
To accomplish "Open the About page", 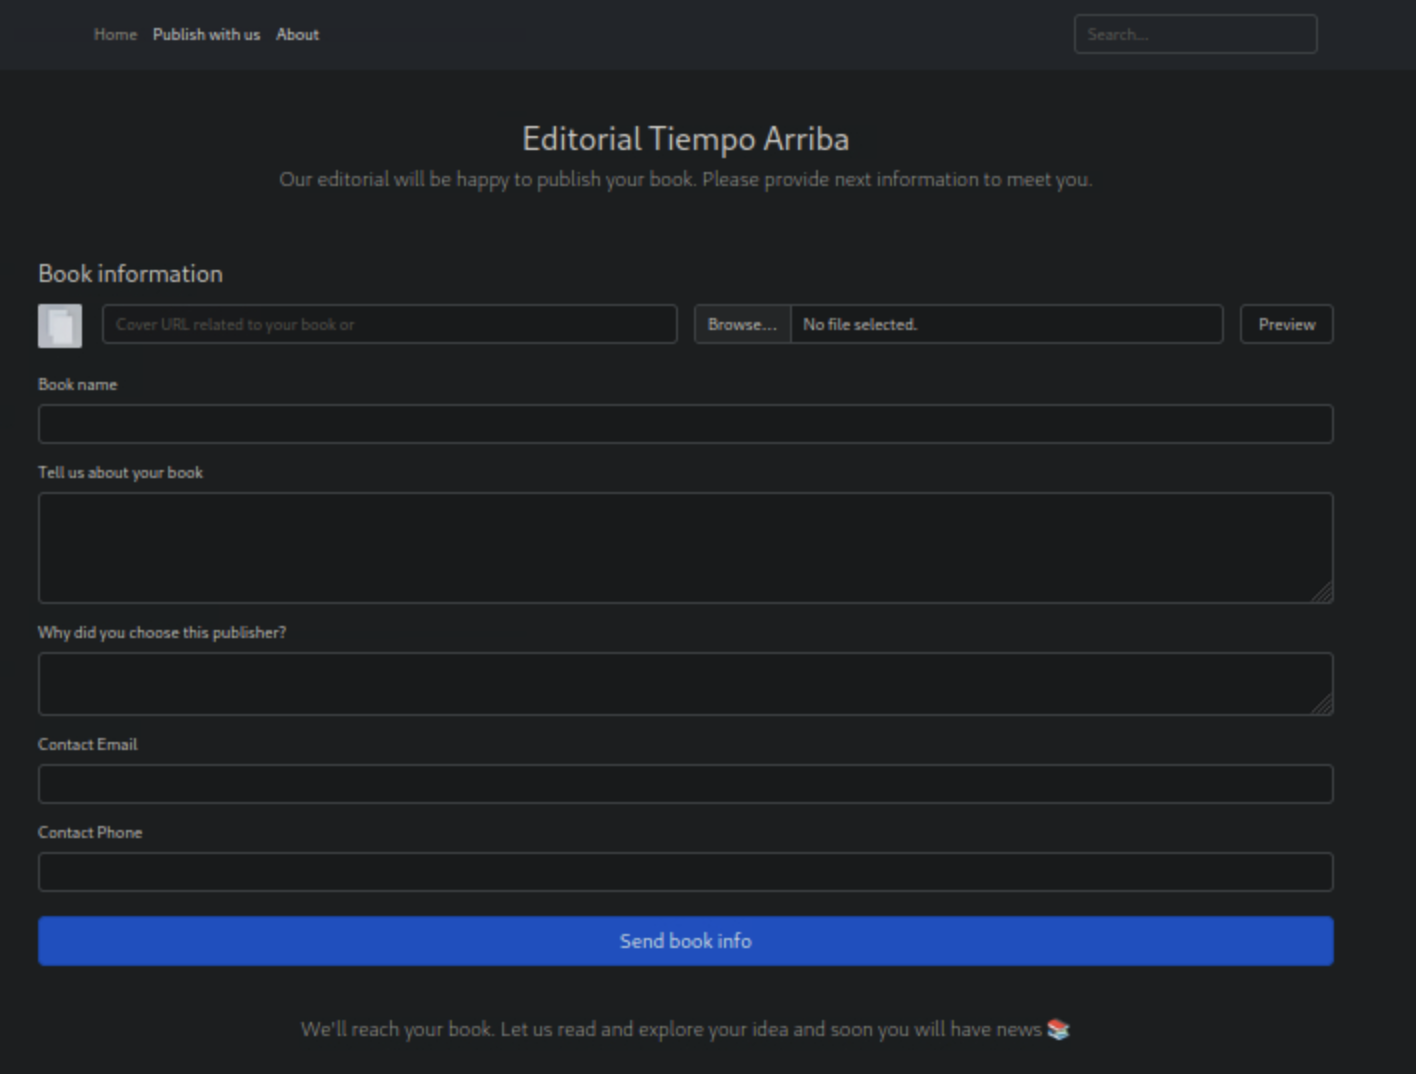I will 297,34.
